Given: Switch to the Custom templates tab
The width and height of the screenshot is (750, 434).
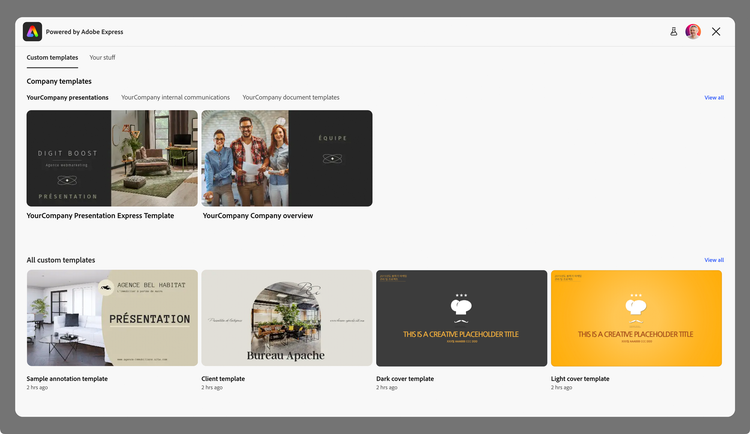Looking at the screenshot, I should (x=52, y=57).
